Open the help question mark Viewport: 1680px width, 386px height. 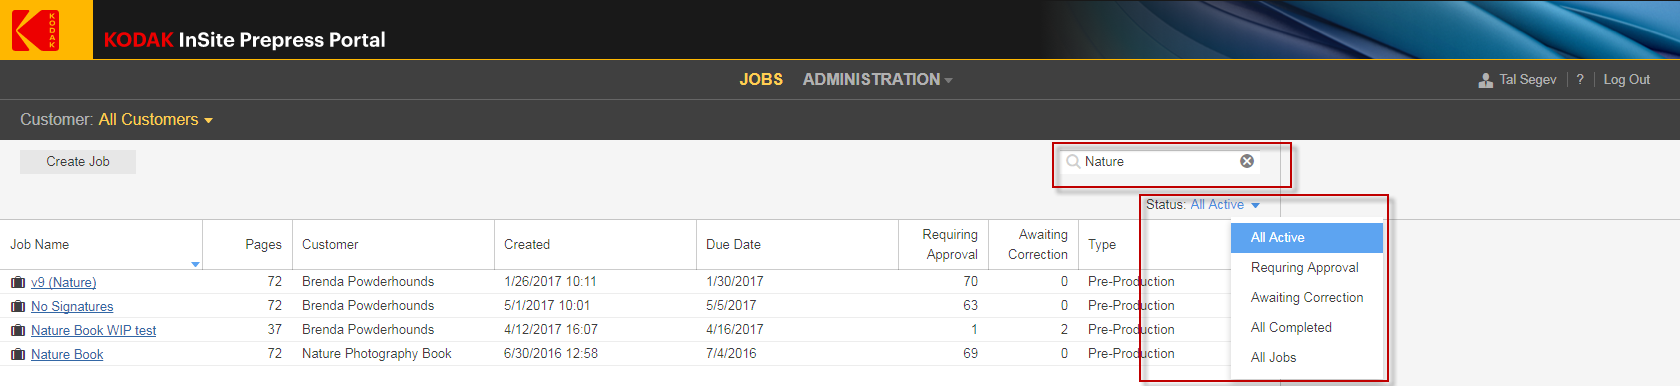pos(1580,79)
